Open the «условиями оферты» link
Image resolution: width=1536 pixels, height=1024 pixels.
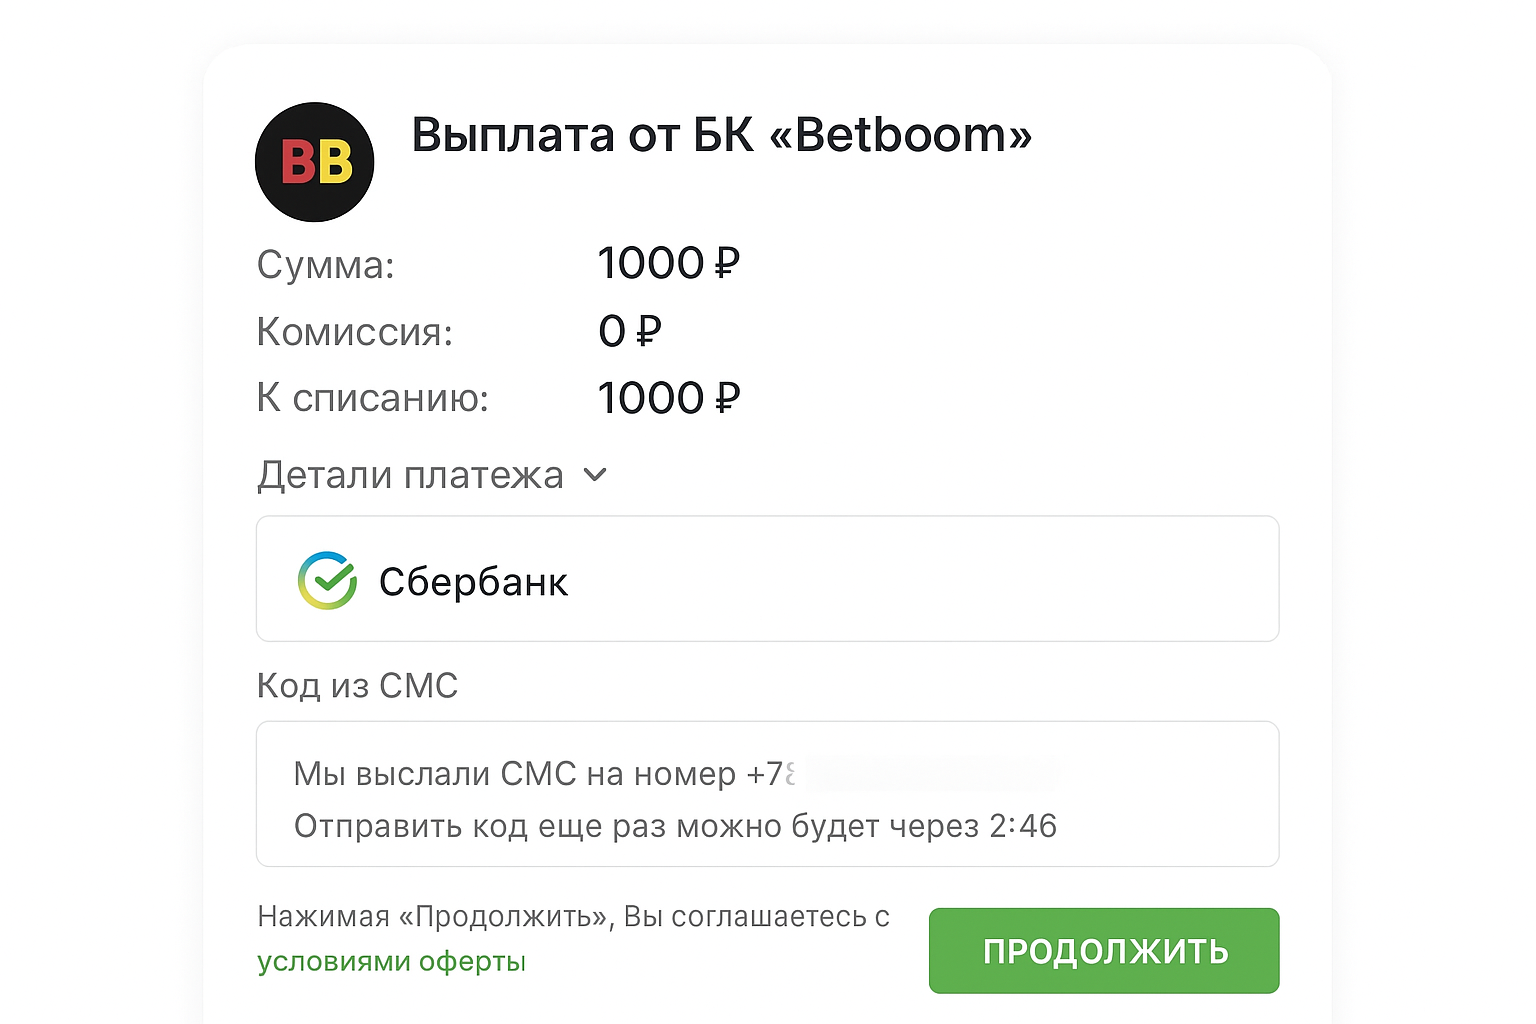[390, 961]
